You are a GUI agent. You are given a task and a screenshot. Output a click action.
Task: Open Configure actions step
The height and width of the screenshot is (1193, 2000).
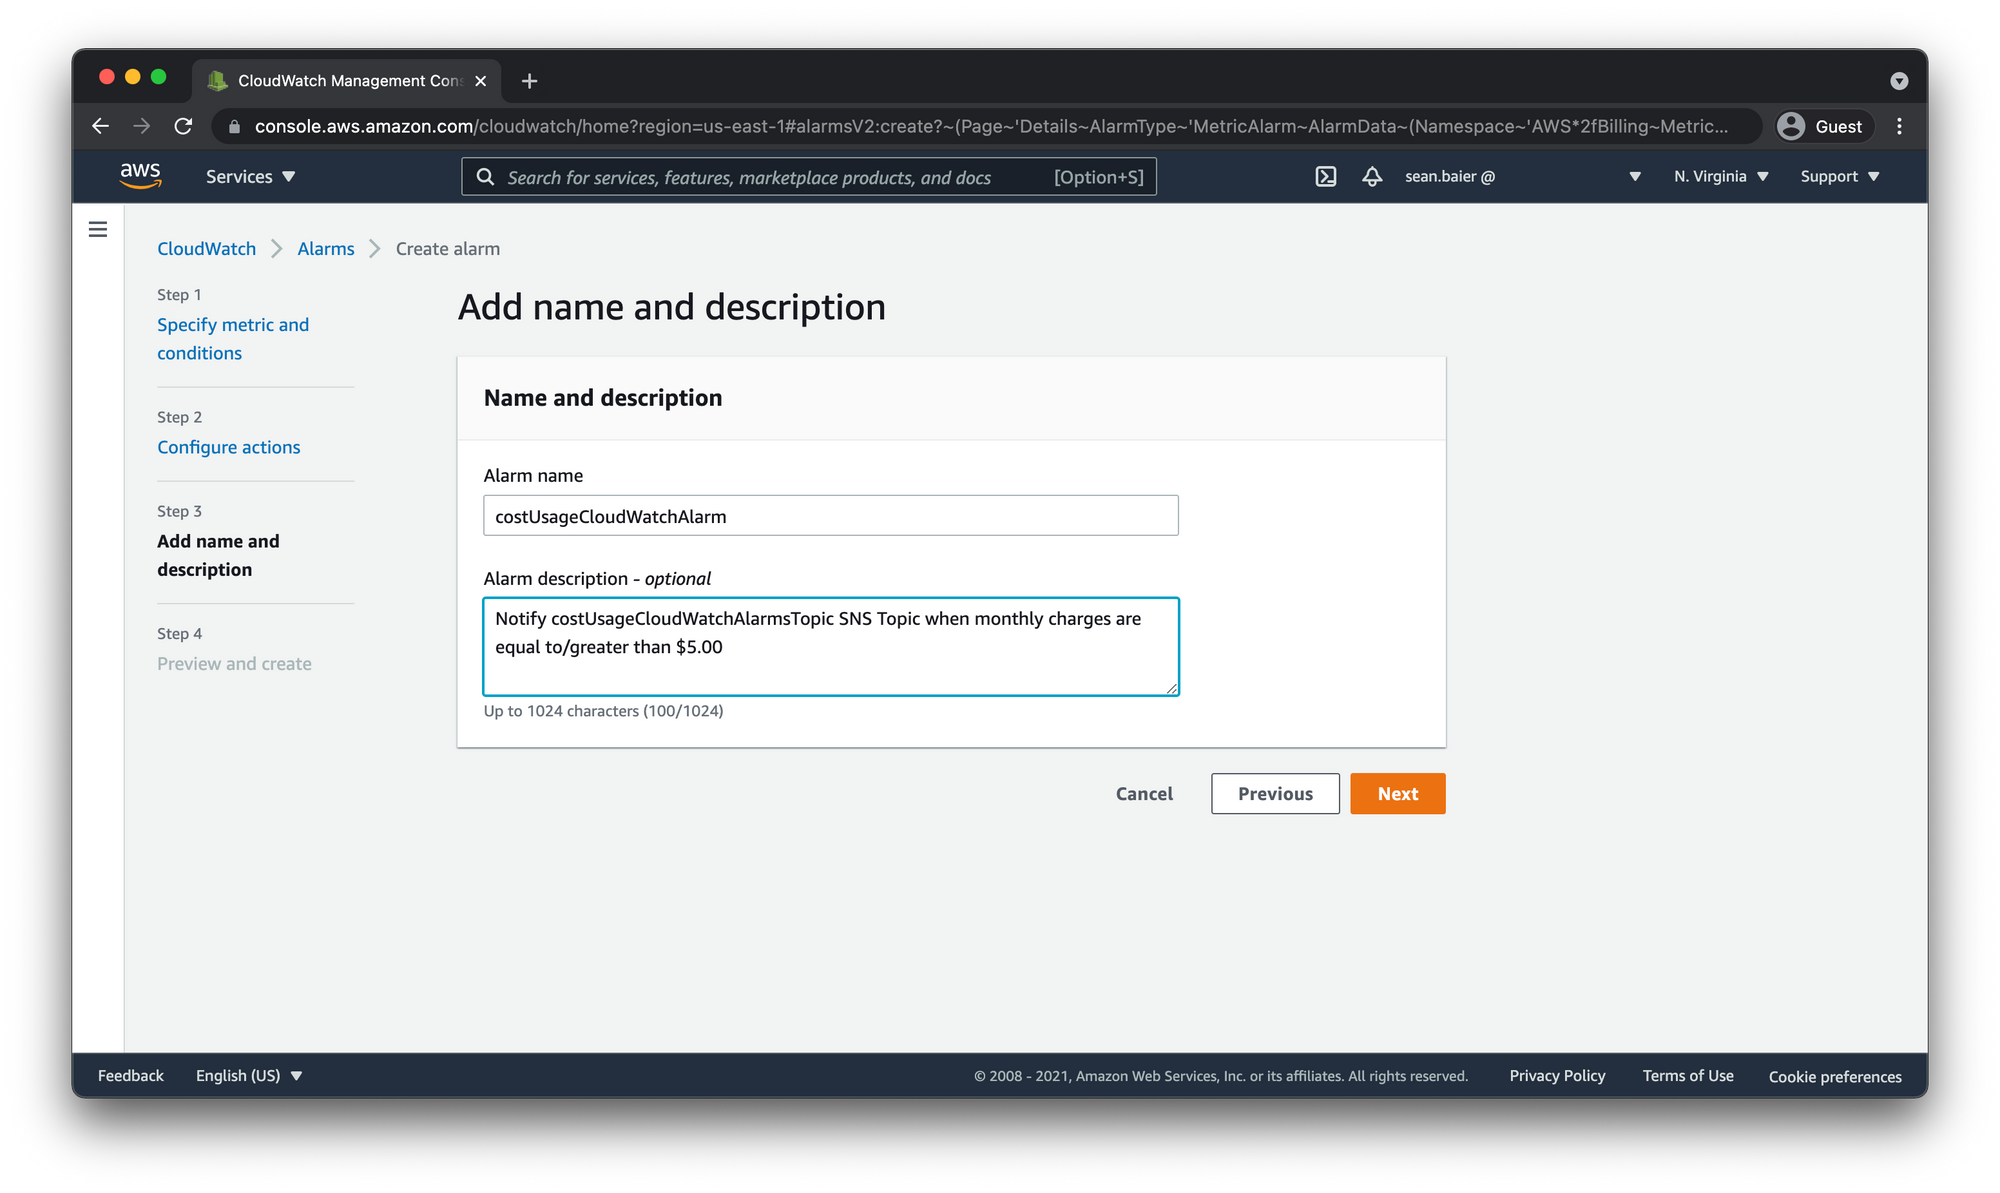tap(228, 447)
